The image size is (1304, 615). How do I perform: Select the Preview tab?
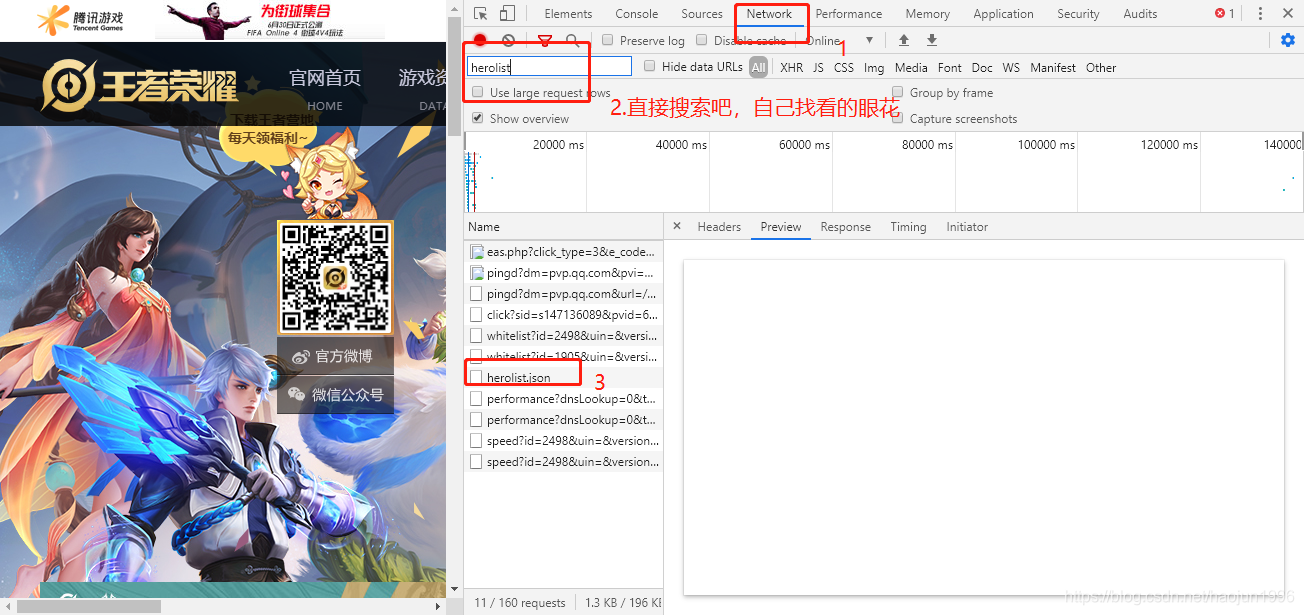coord(781,227)
